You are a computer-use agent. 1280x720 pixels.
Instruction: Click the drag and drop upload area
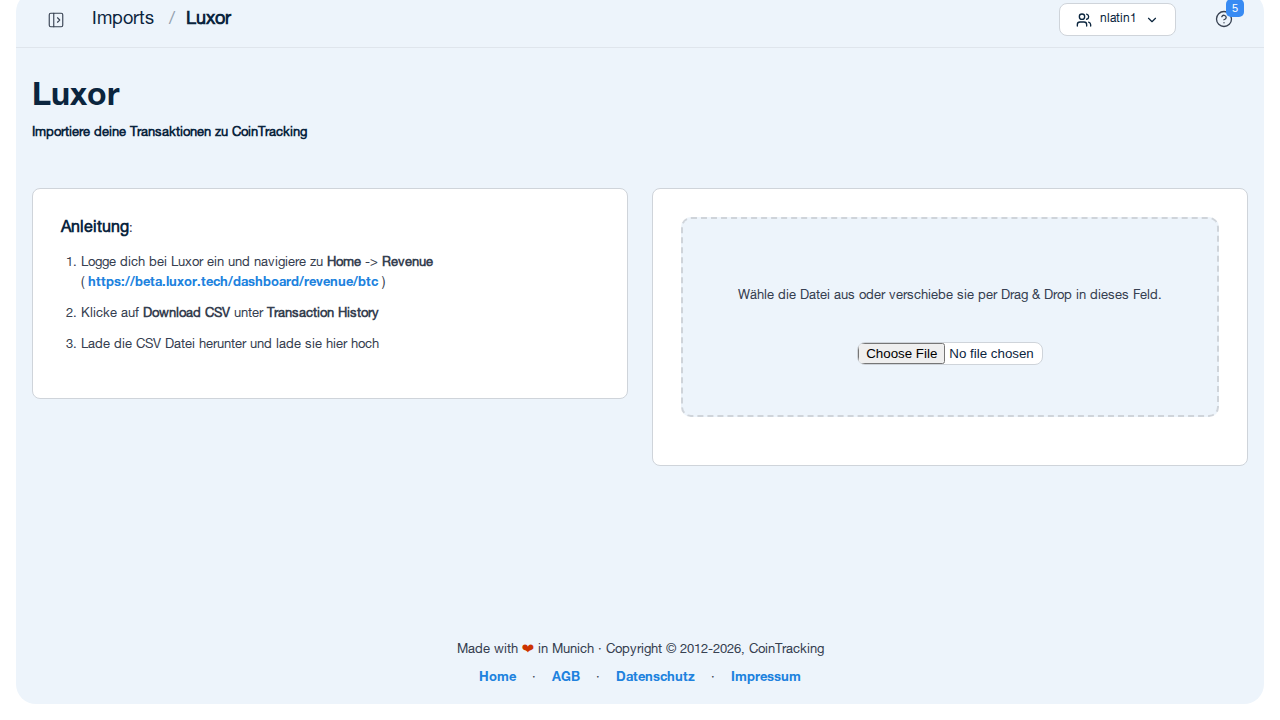tap(950, 317)
